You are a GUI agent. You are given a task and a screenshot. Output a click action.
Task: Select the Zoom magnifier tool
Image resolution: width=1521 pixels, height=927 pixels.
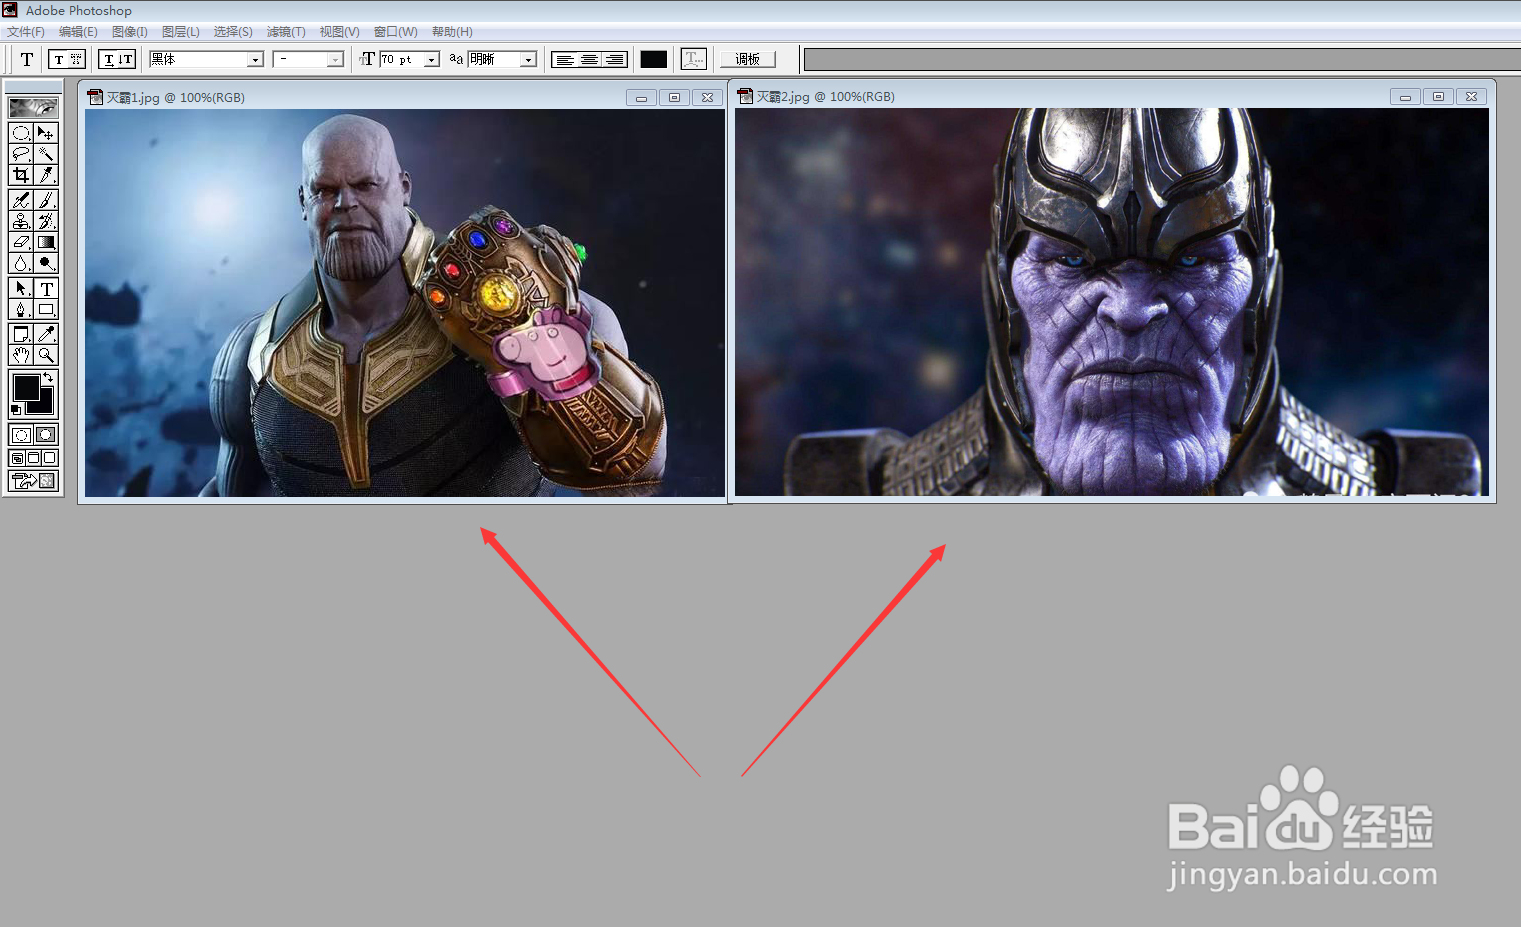tap(46, 355)
